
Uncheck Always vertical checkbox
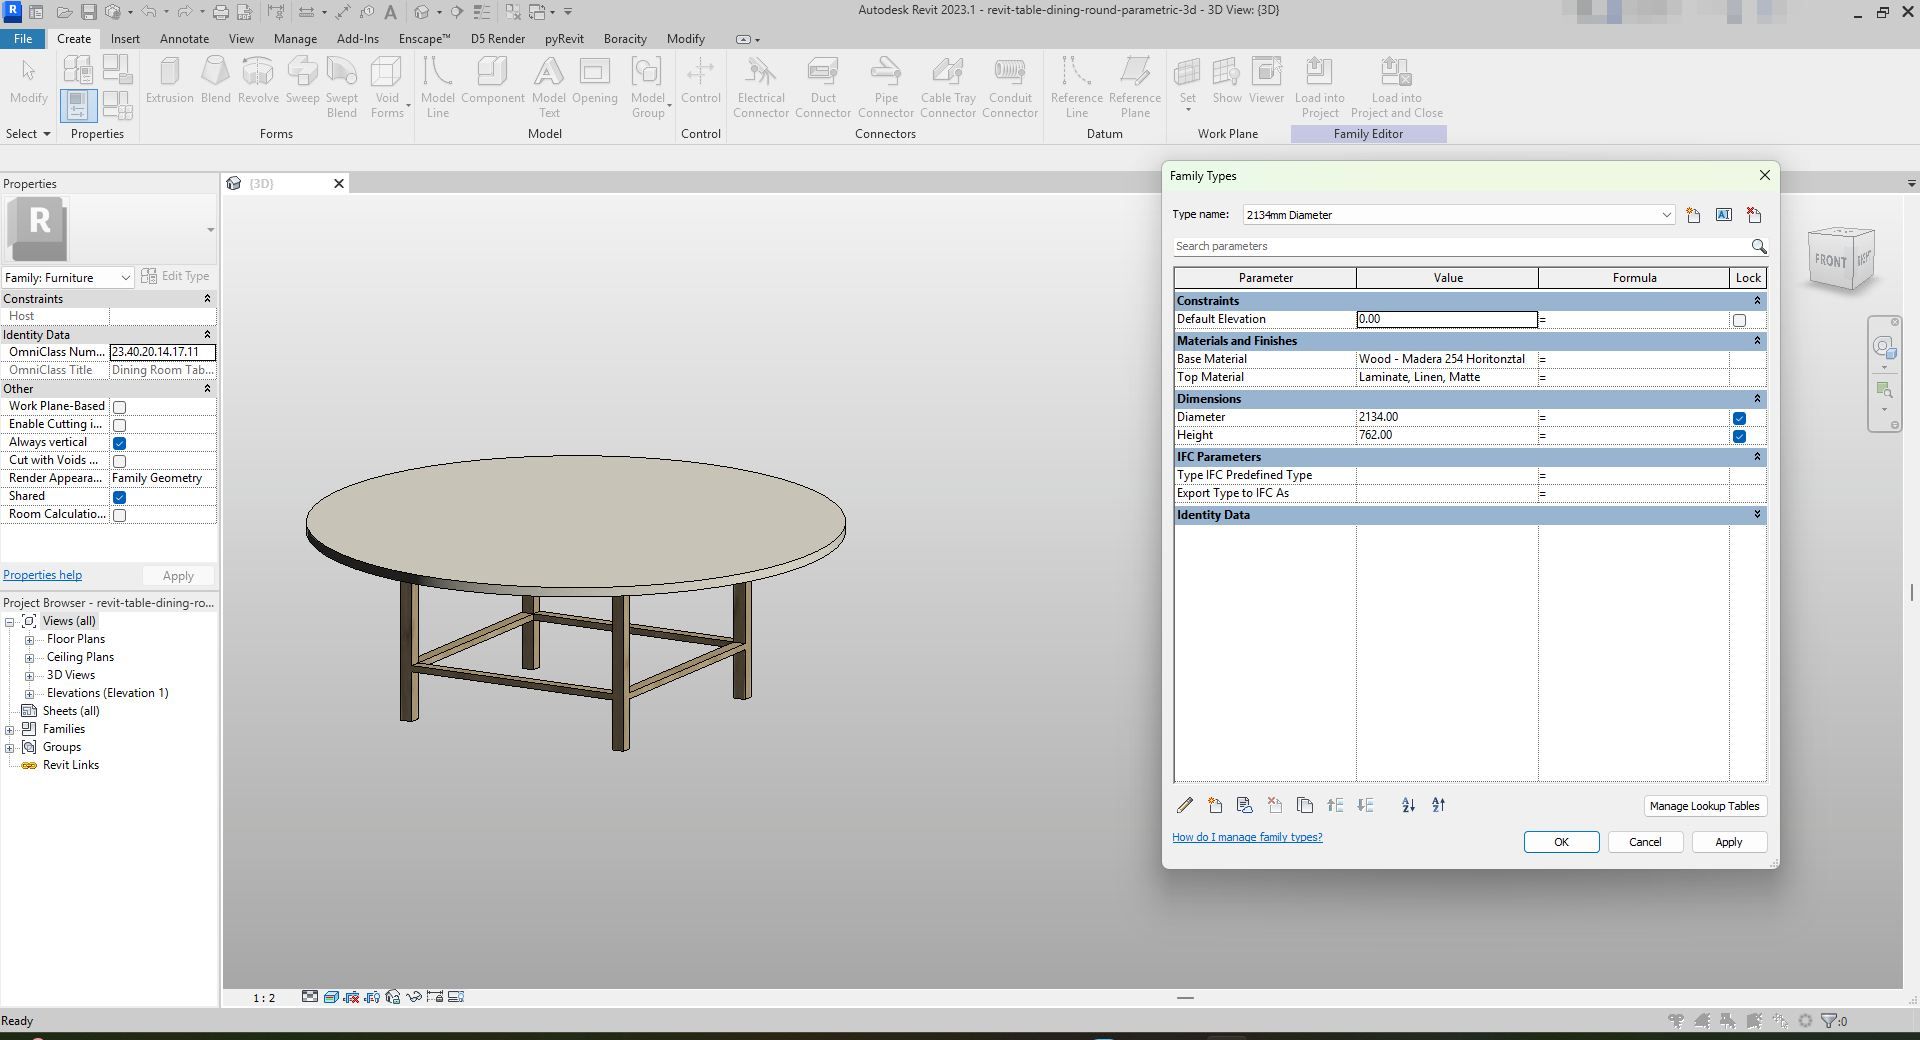120,443
